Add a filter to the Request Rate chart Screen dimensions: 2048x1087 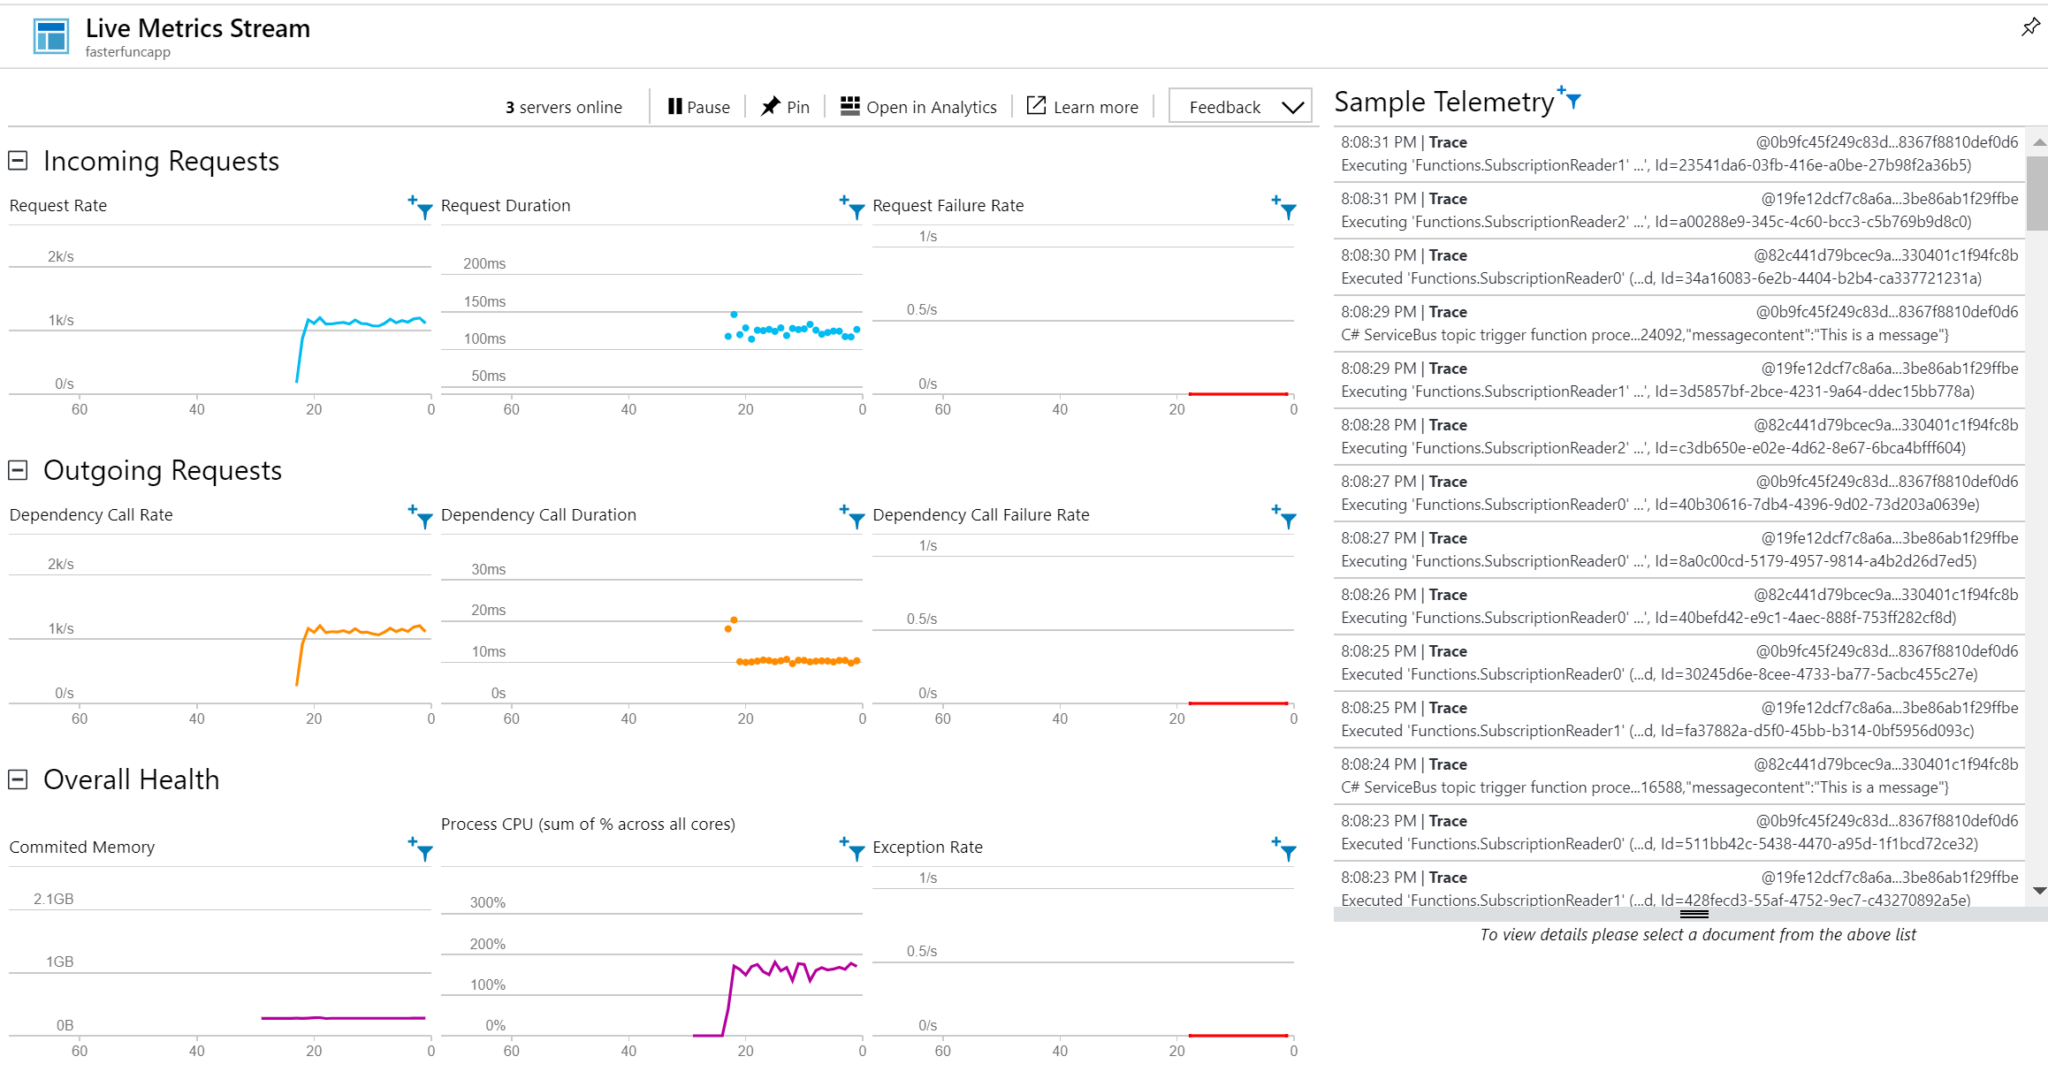[x=420, y=208]
